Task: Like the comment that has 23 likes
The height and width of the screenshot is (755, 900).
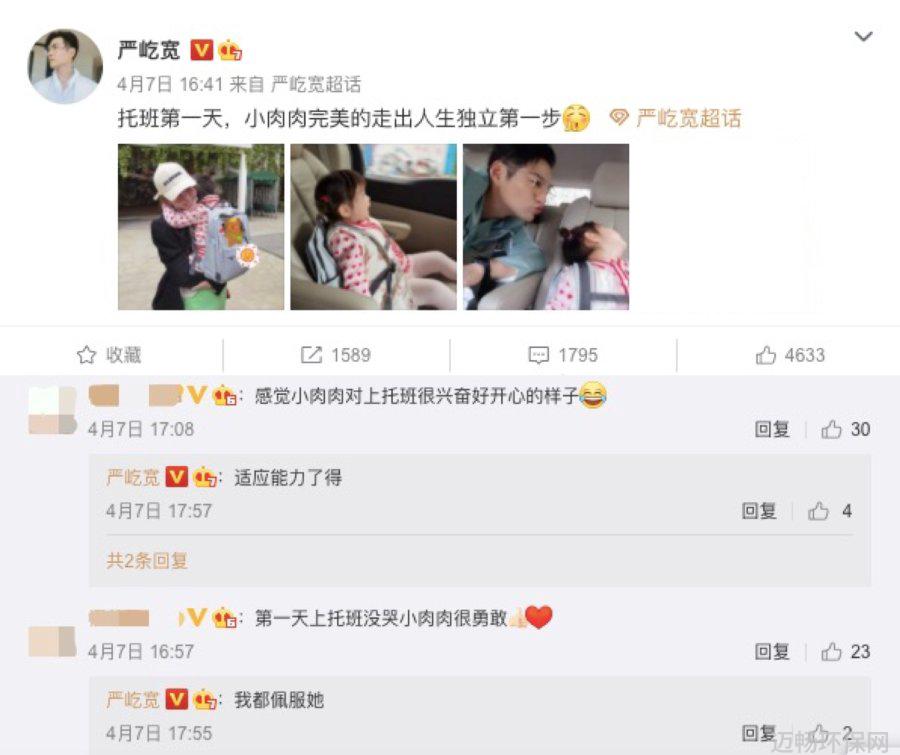Action: (x=831, y=652)
